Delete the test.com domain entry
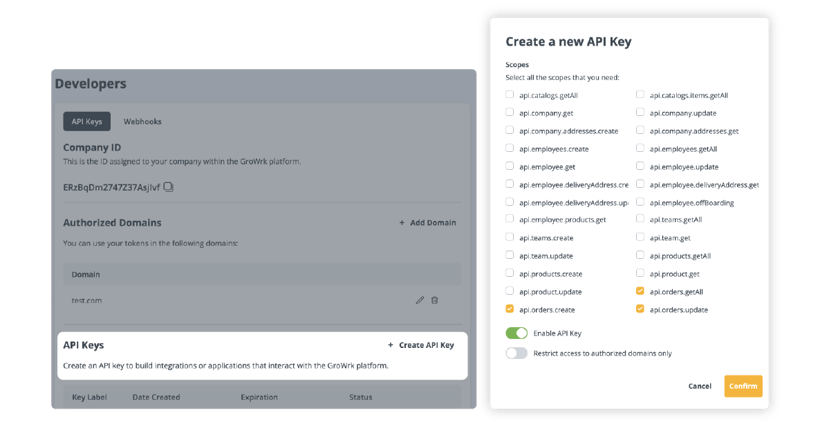Viewport: 820px width, 428px height. (435, 300)
